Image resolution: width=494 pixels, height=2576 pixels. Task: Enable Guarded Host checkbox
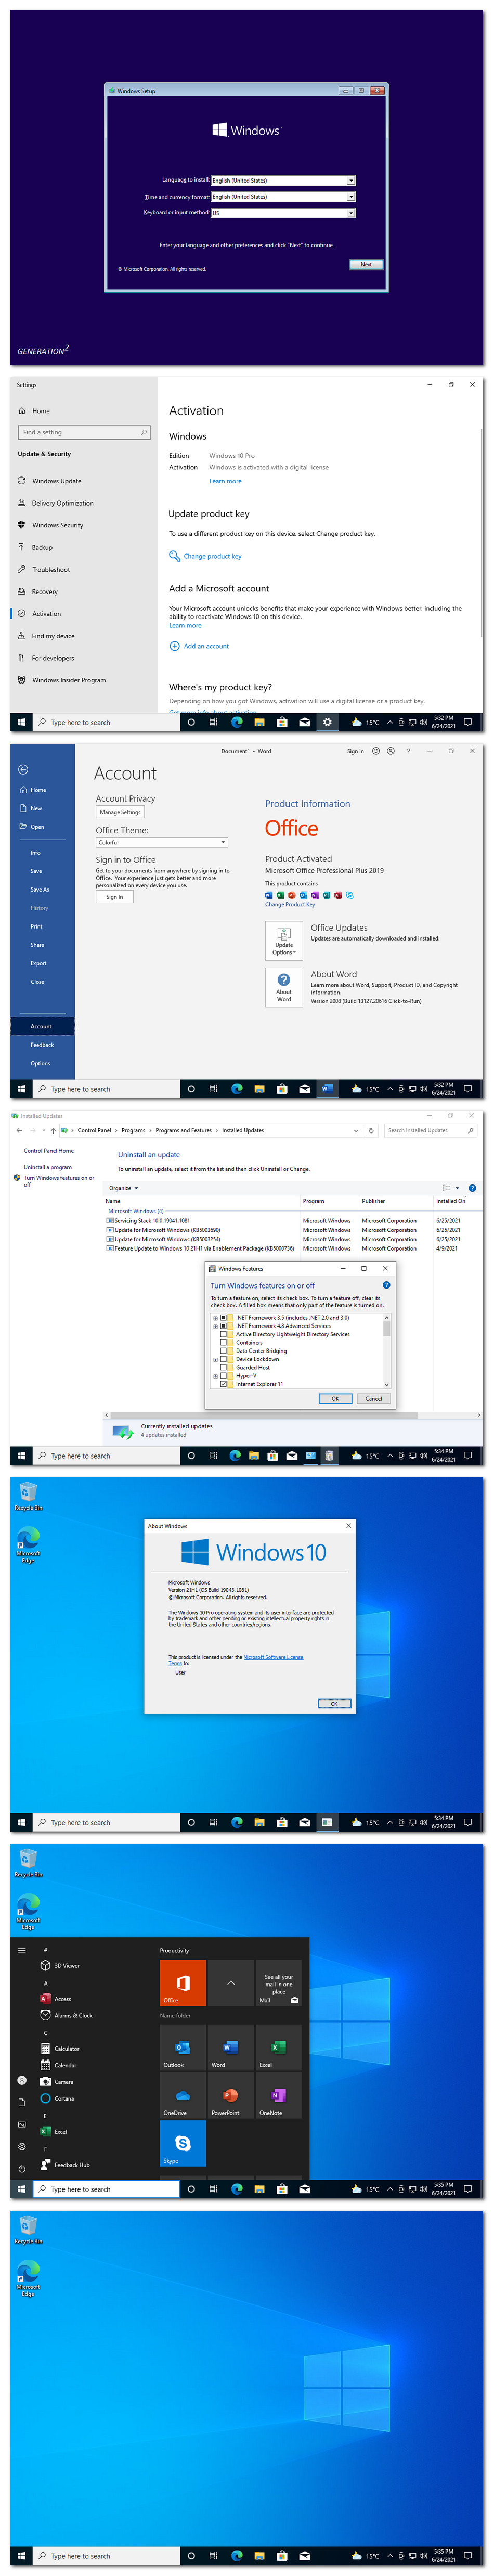click(223, 1367)
